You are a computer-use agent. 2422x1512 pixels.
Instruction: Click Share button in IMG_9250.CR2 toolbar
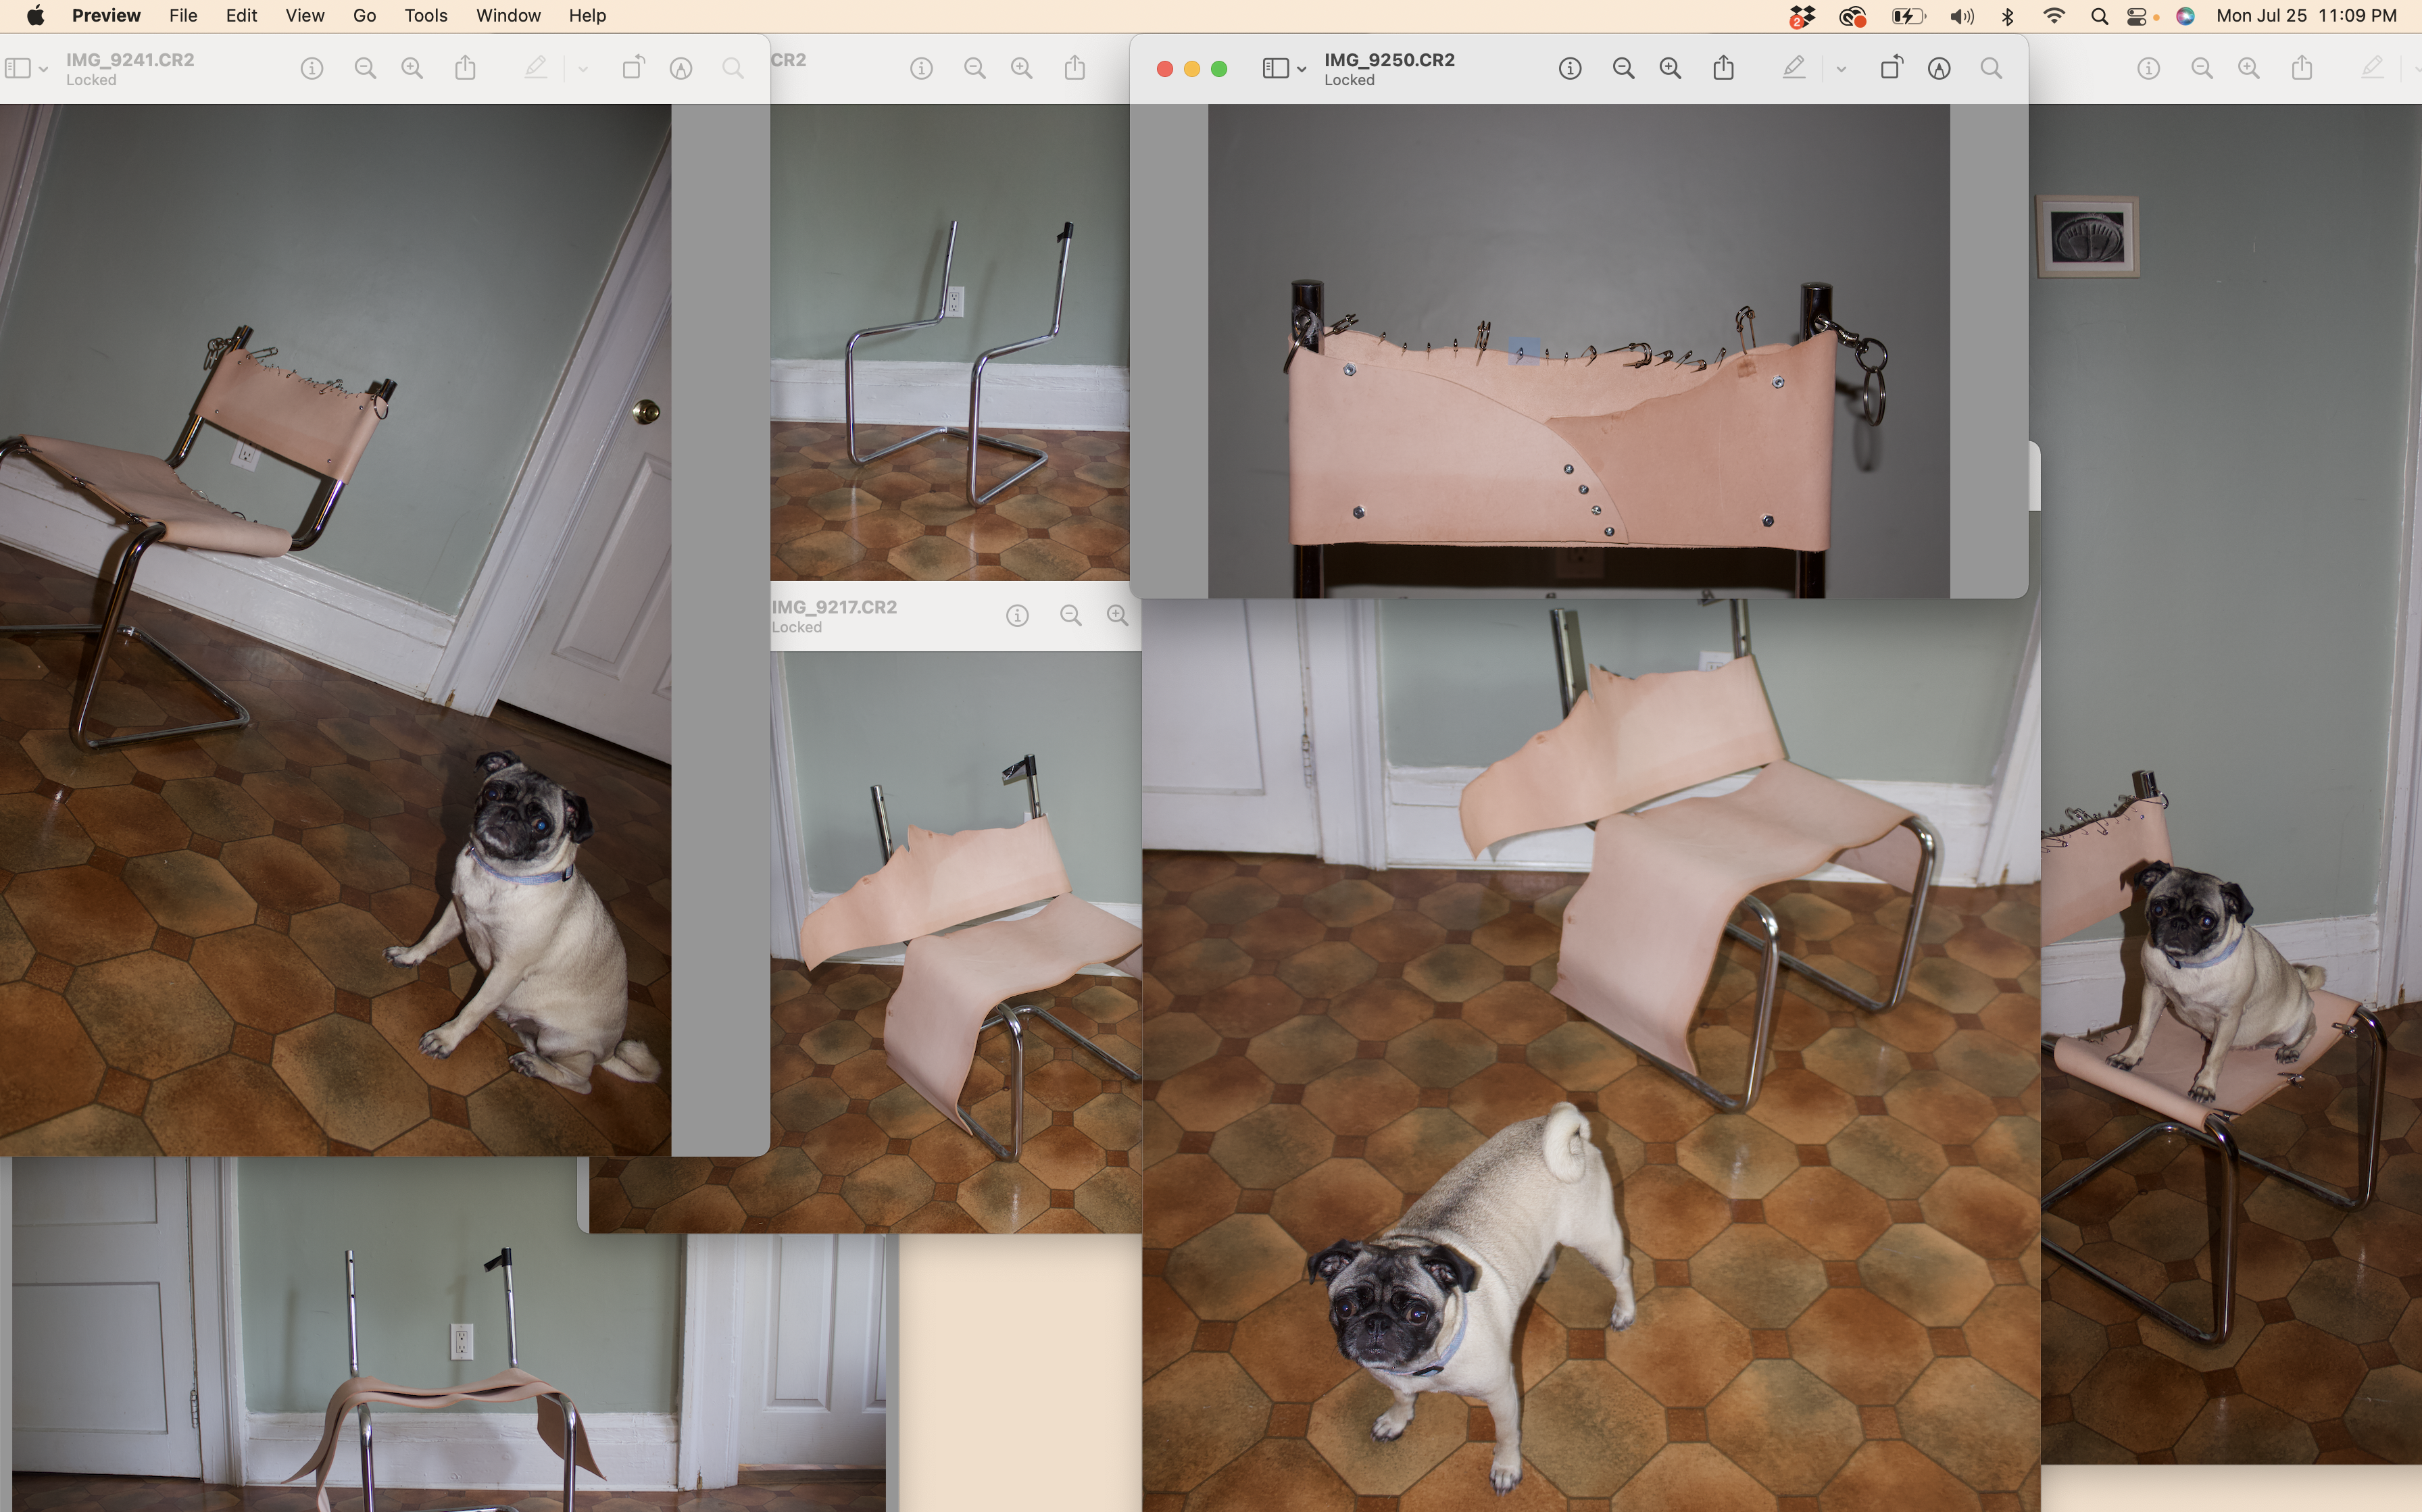pyautogui.click(x=1723, y=68)
